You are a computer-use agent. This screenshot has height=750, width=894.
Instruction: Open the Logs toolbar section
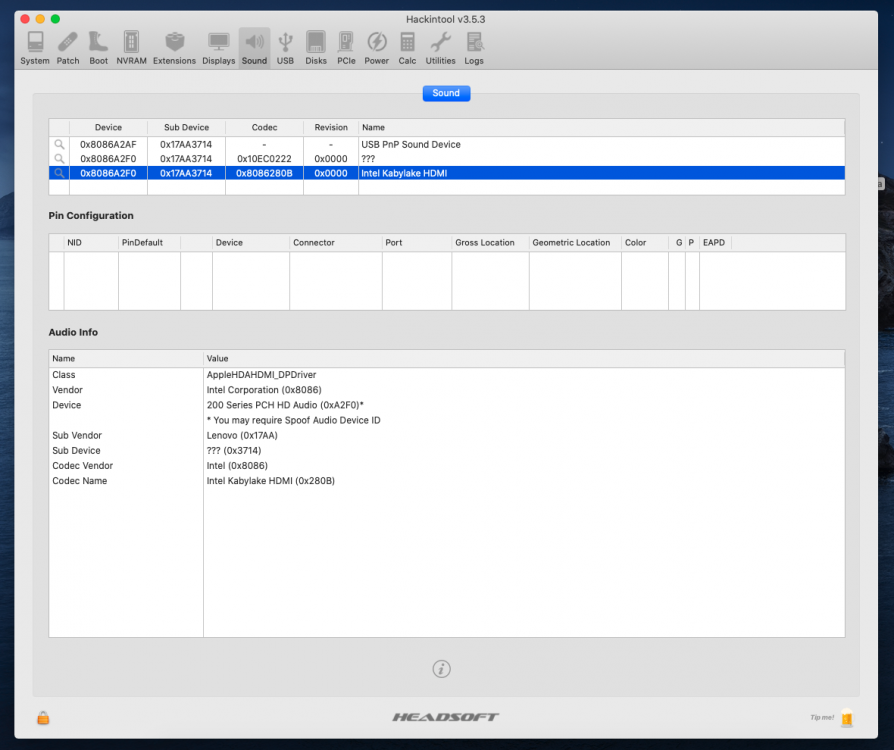click(474, 48)
